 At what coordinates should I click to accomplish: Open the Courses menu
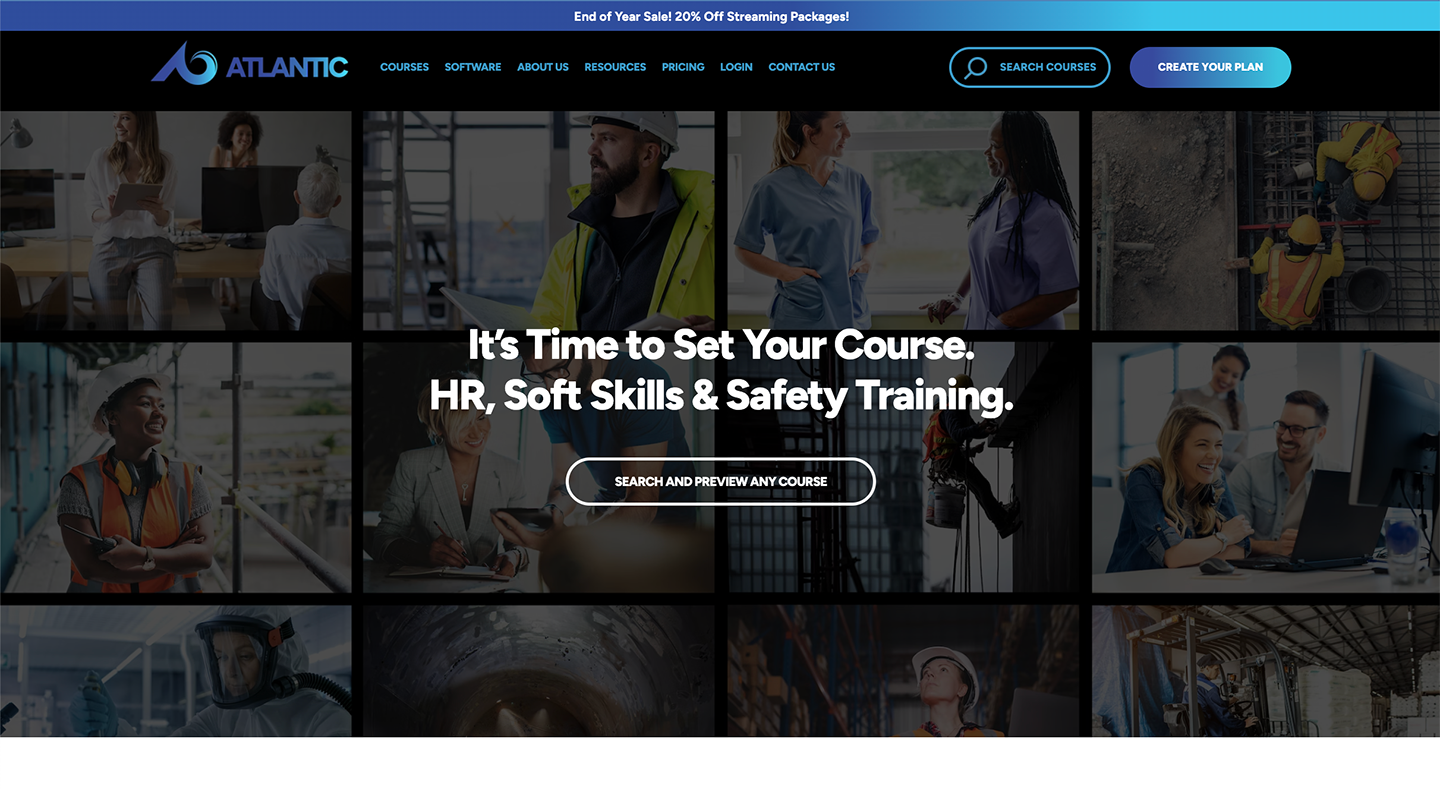(404, 67)
